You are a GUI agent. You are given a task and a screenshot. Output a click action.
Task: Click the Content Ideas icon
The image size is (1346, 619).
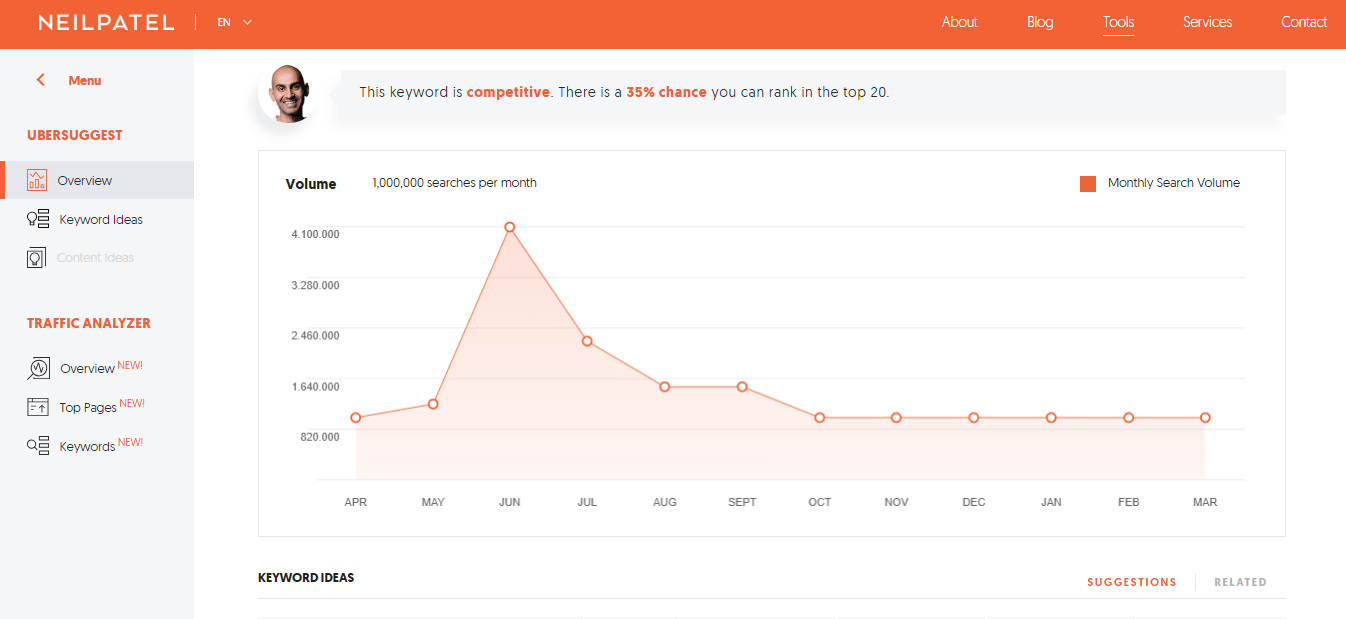coord(37,258)
